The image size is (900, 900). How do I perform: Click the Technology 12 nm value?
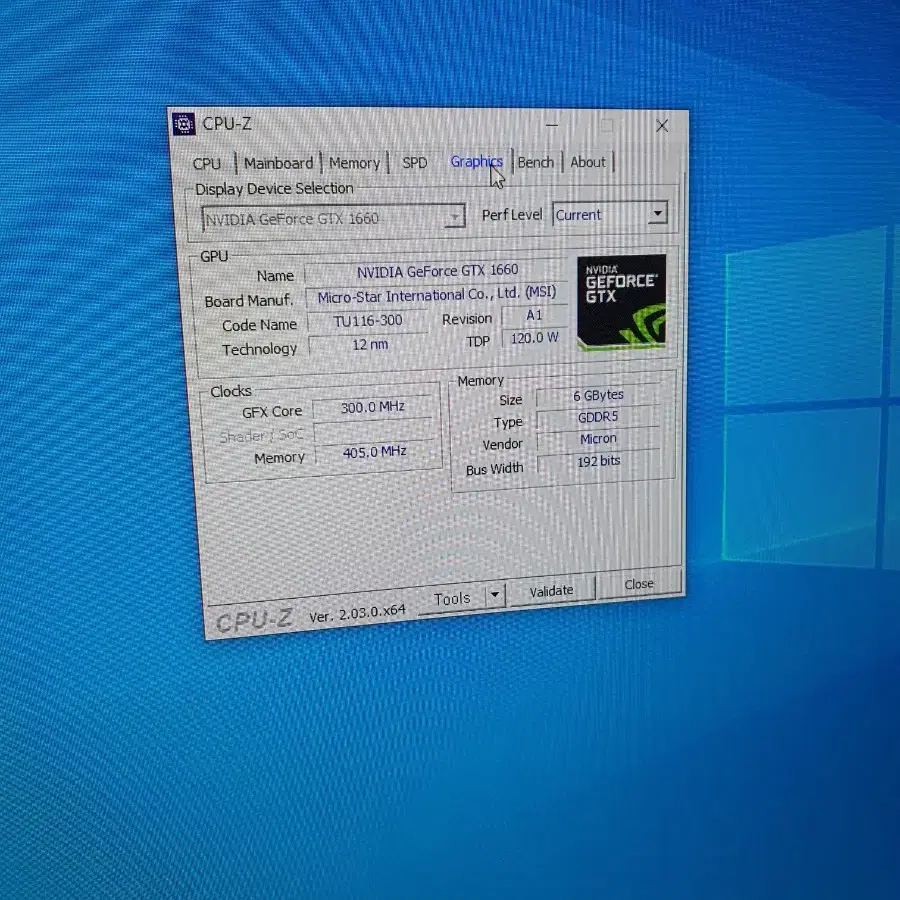[x=370, y=344]
